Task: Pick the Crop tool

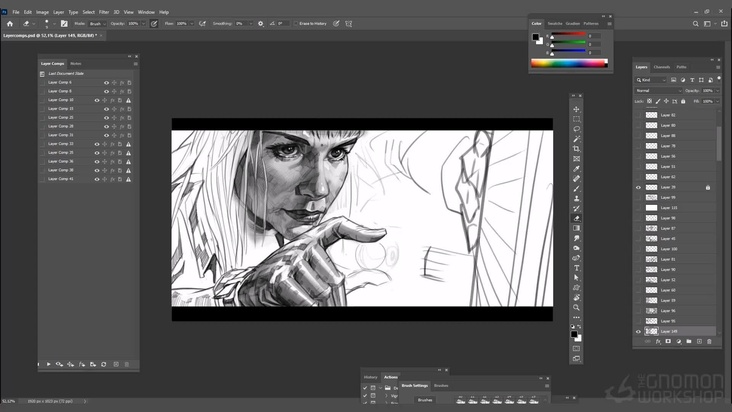Action: coord(577,148)
